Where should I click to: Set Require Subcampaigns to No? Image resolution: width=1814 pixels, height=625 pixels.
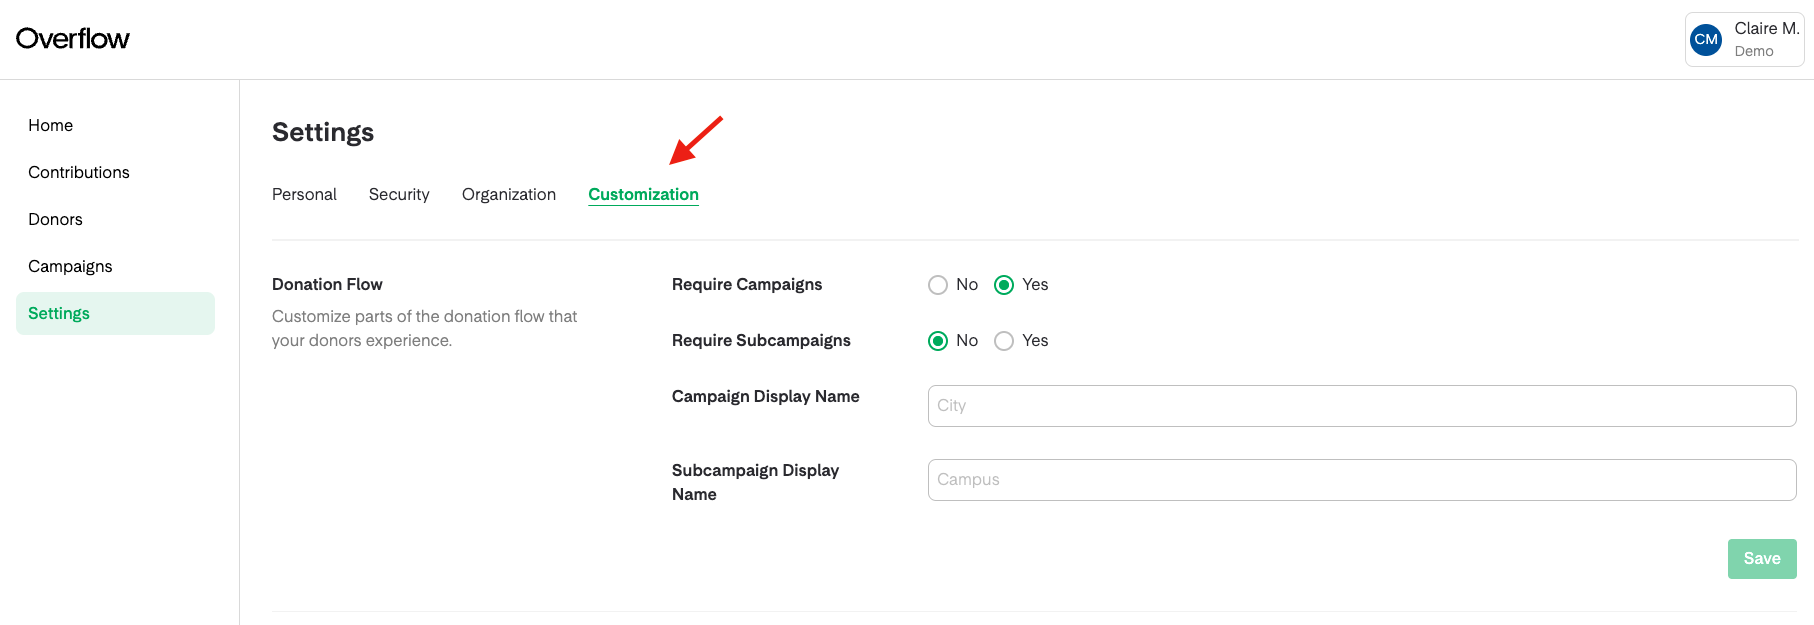[x=938, y=341]
